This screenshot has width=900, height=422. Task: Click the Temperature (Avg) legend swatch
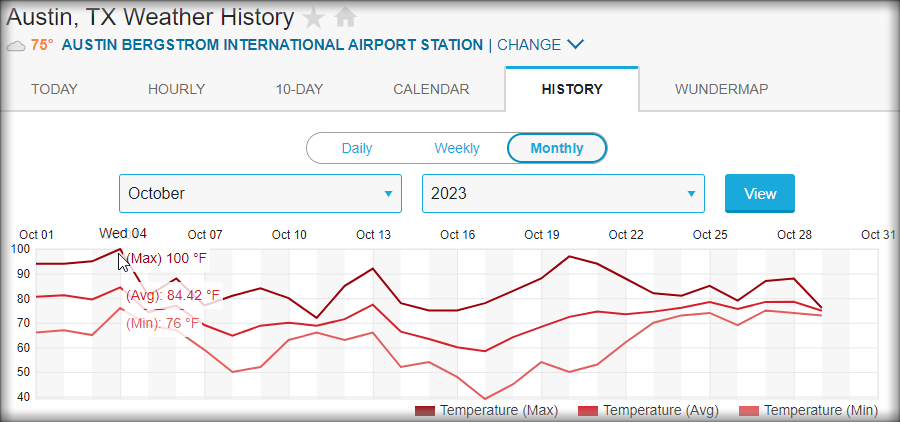588,411
